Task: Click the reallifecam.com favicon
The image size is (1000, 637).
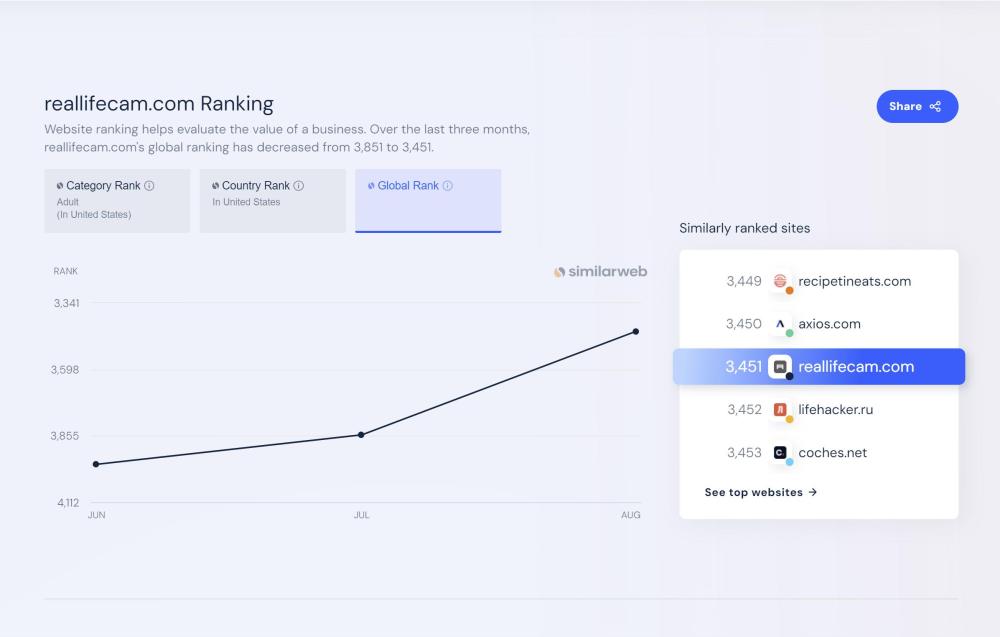Action: pyautogui.click(x=780, y=367)
